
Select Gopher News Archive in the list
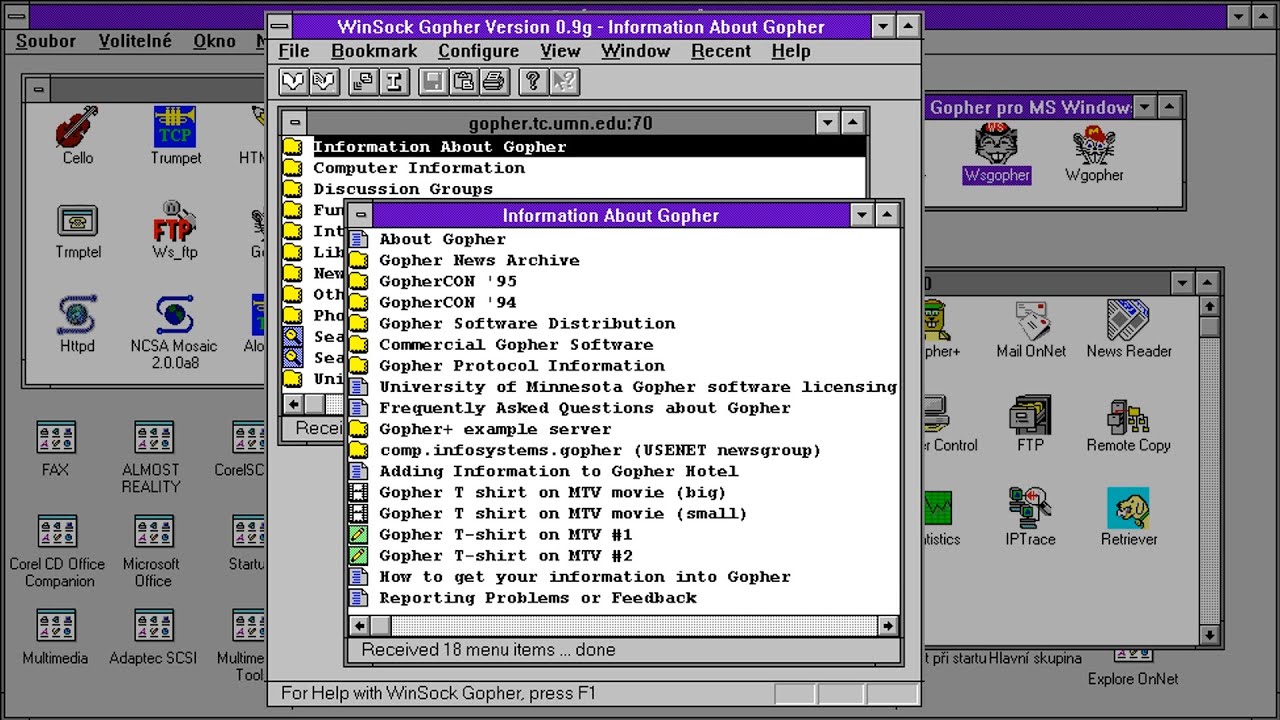click(479, 260)
